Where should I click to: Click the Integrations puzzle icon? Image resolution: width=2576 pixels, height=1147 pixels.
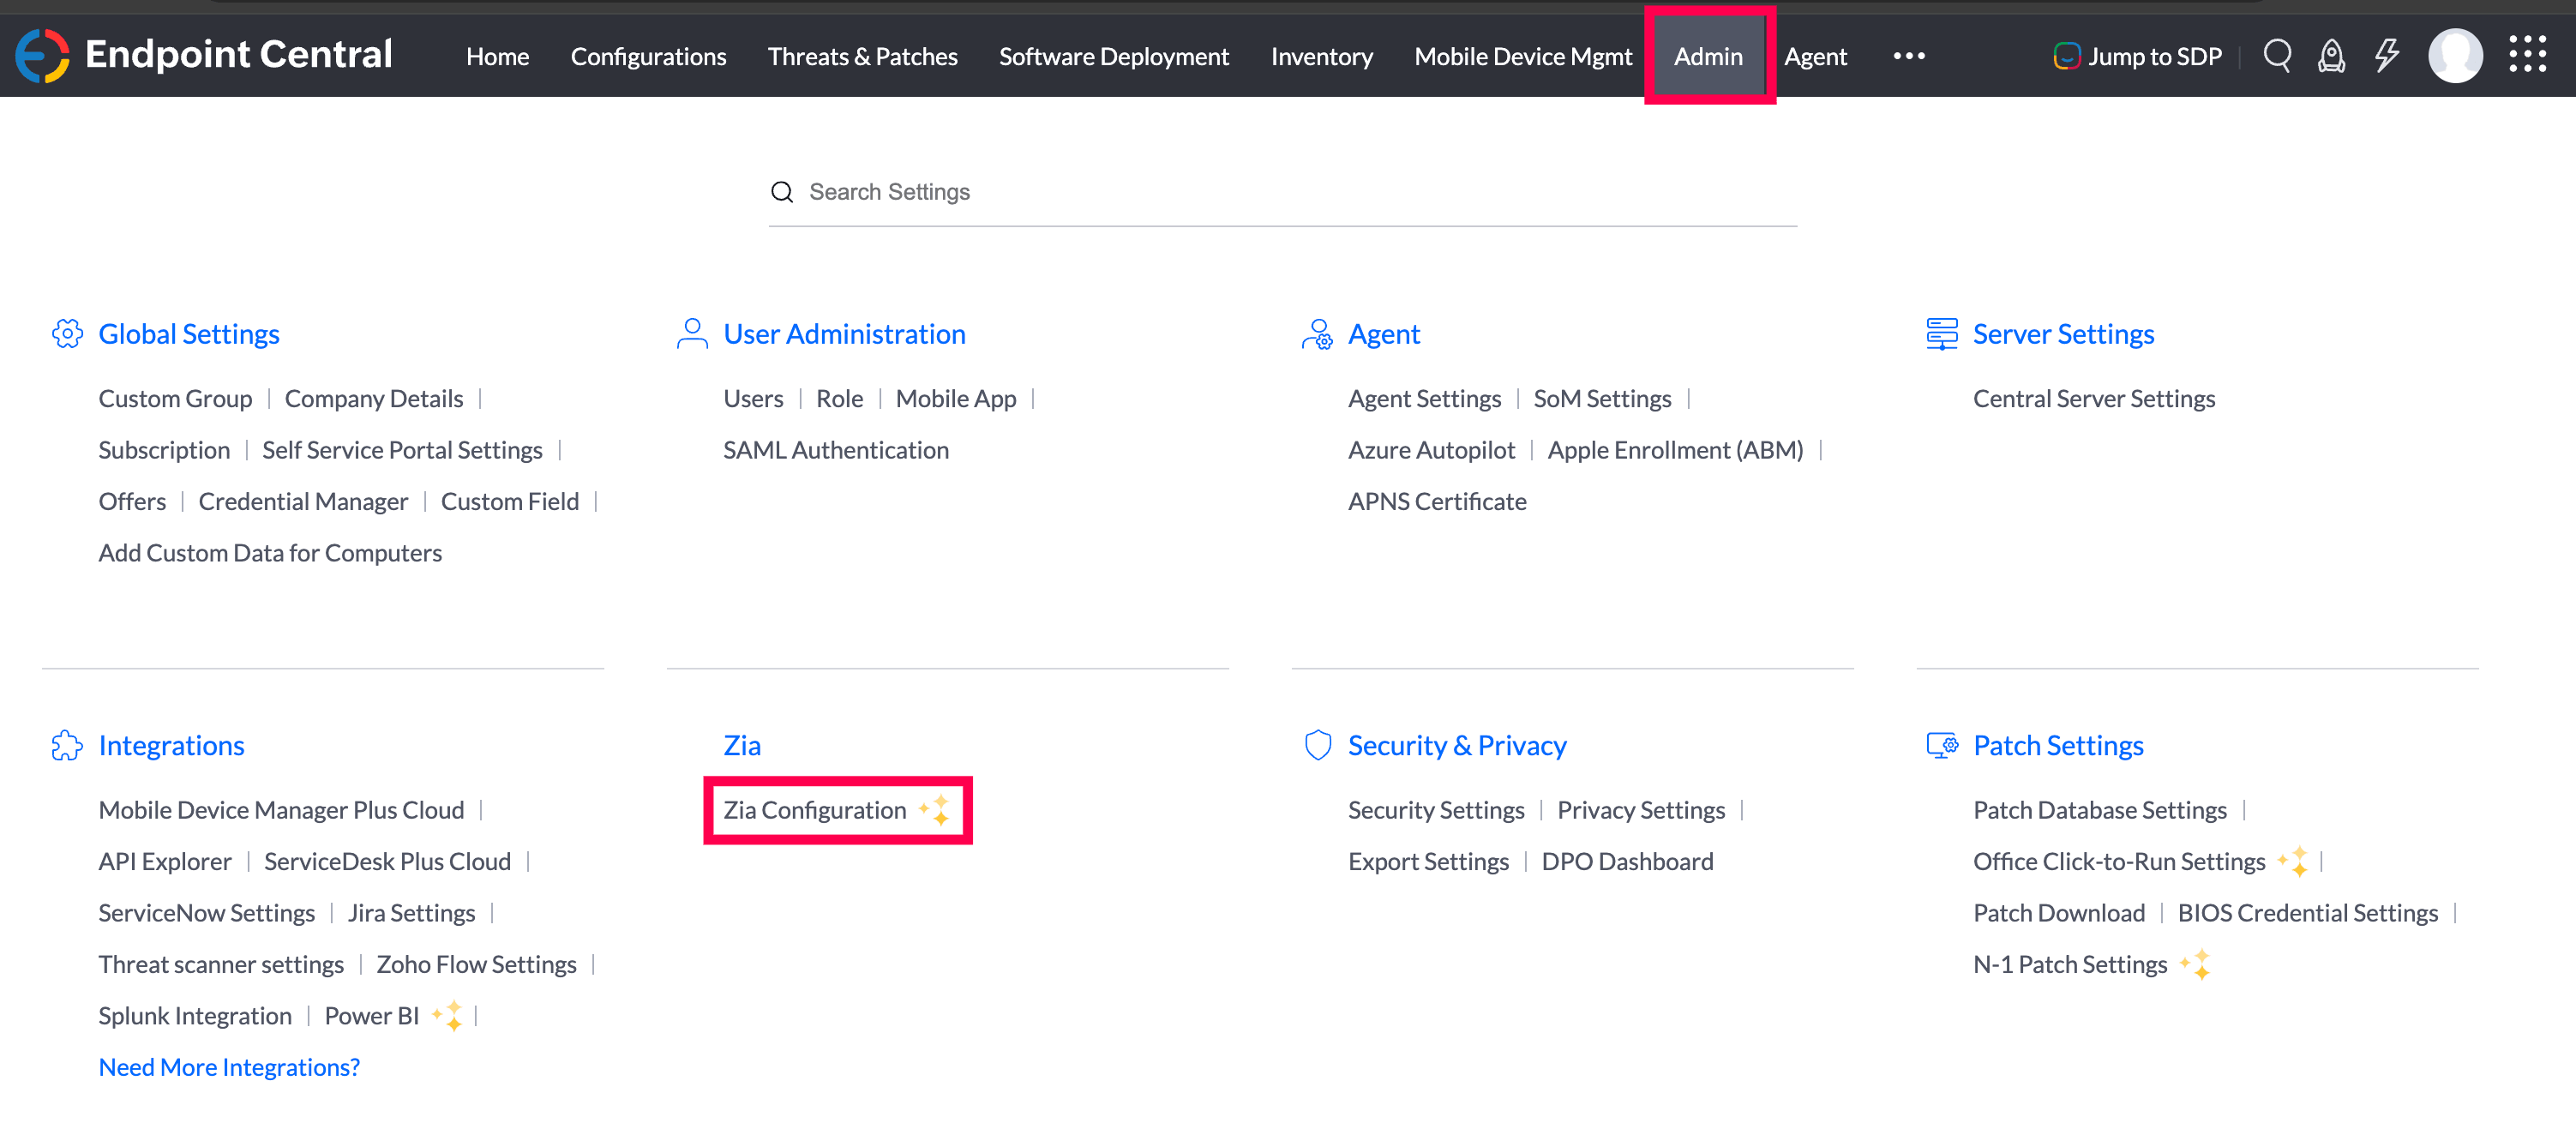pyautogui.click(x=67, y=745)
